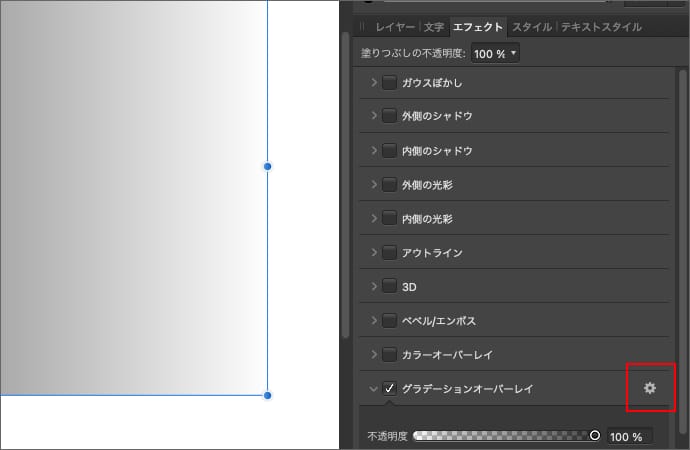Collapse the グラデーションオーバーレイ section

pyautogui.click(x=374, y=388)
